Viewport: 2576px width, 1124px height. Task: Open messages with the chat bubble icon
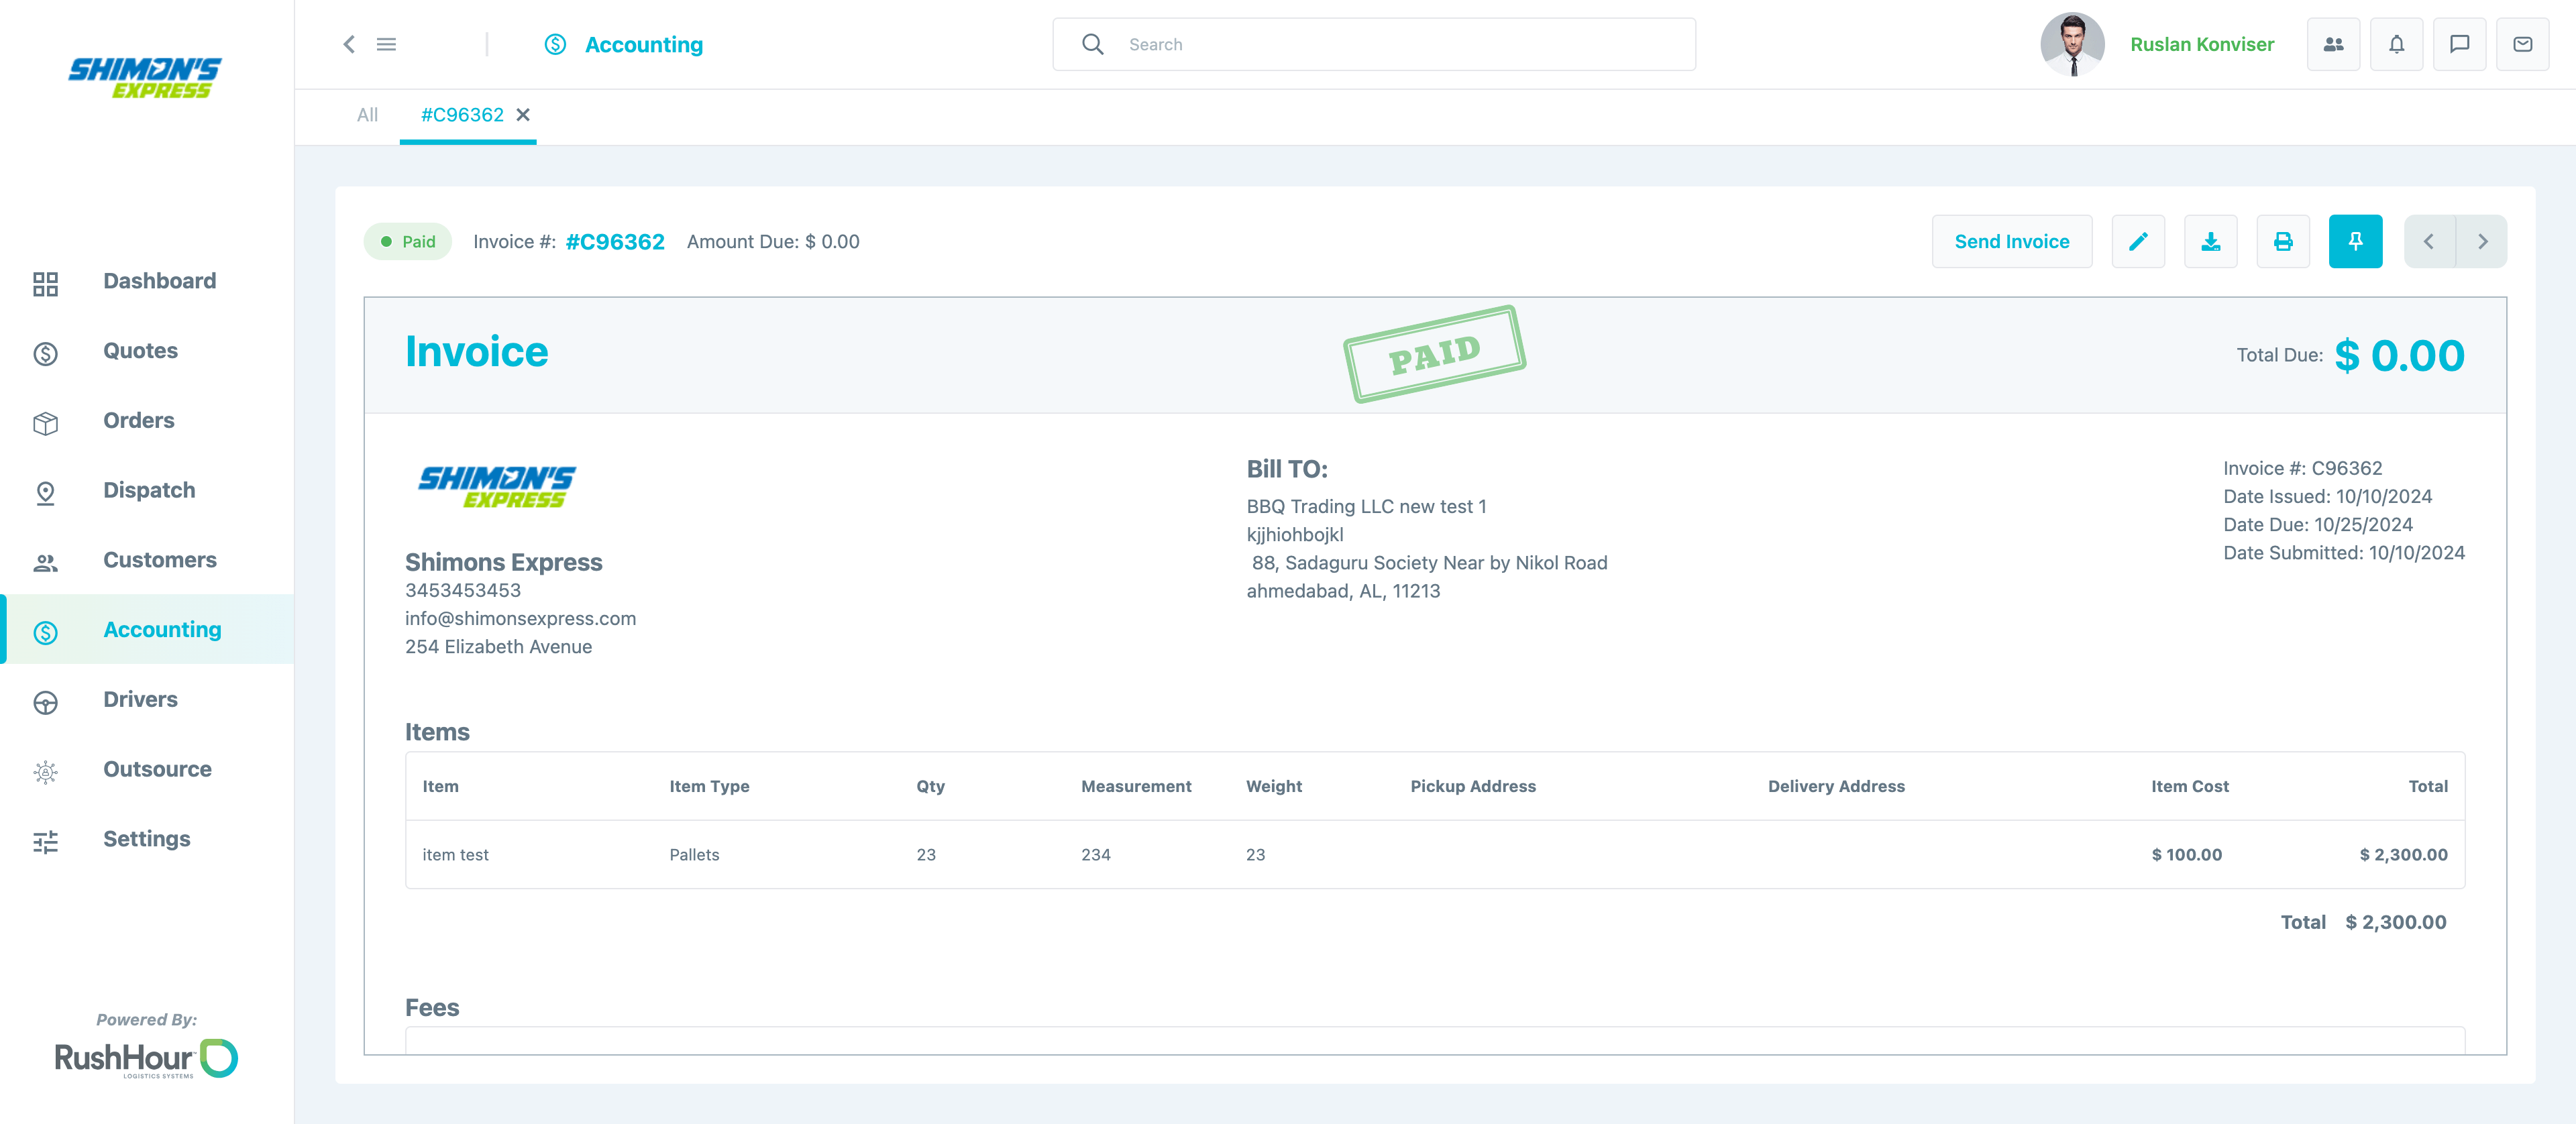click(2460, 44)
